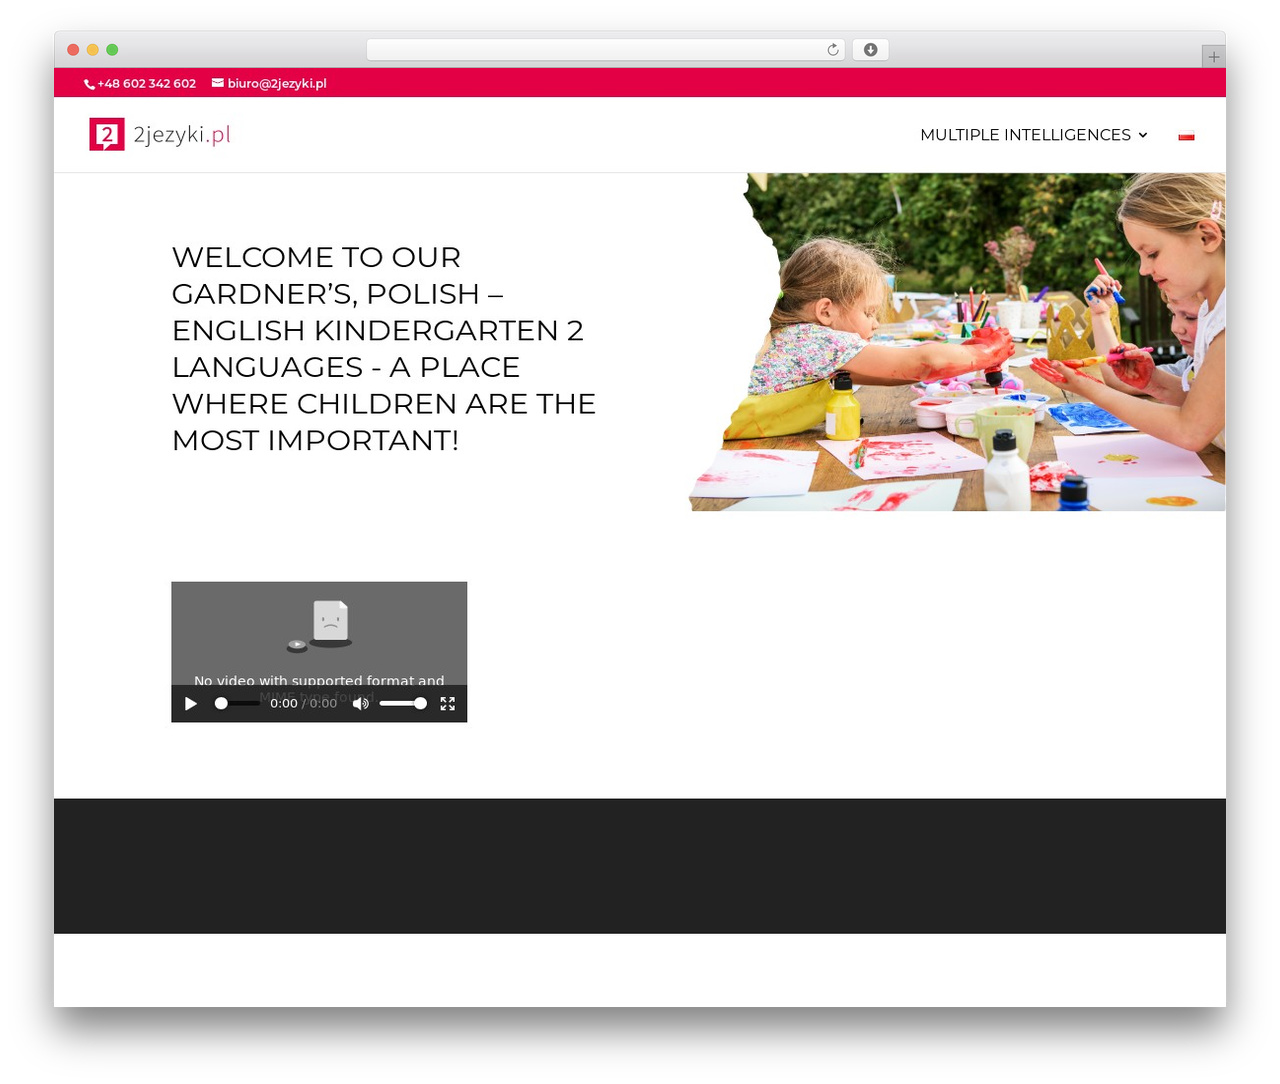This screenshot has width=1280, height=1084.
Task: Click the phone icon in the top bar
Action: point(89,84)
